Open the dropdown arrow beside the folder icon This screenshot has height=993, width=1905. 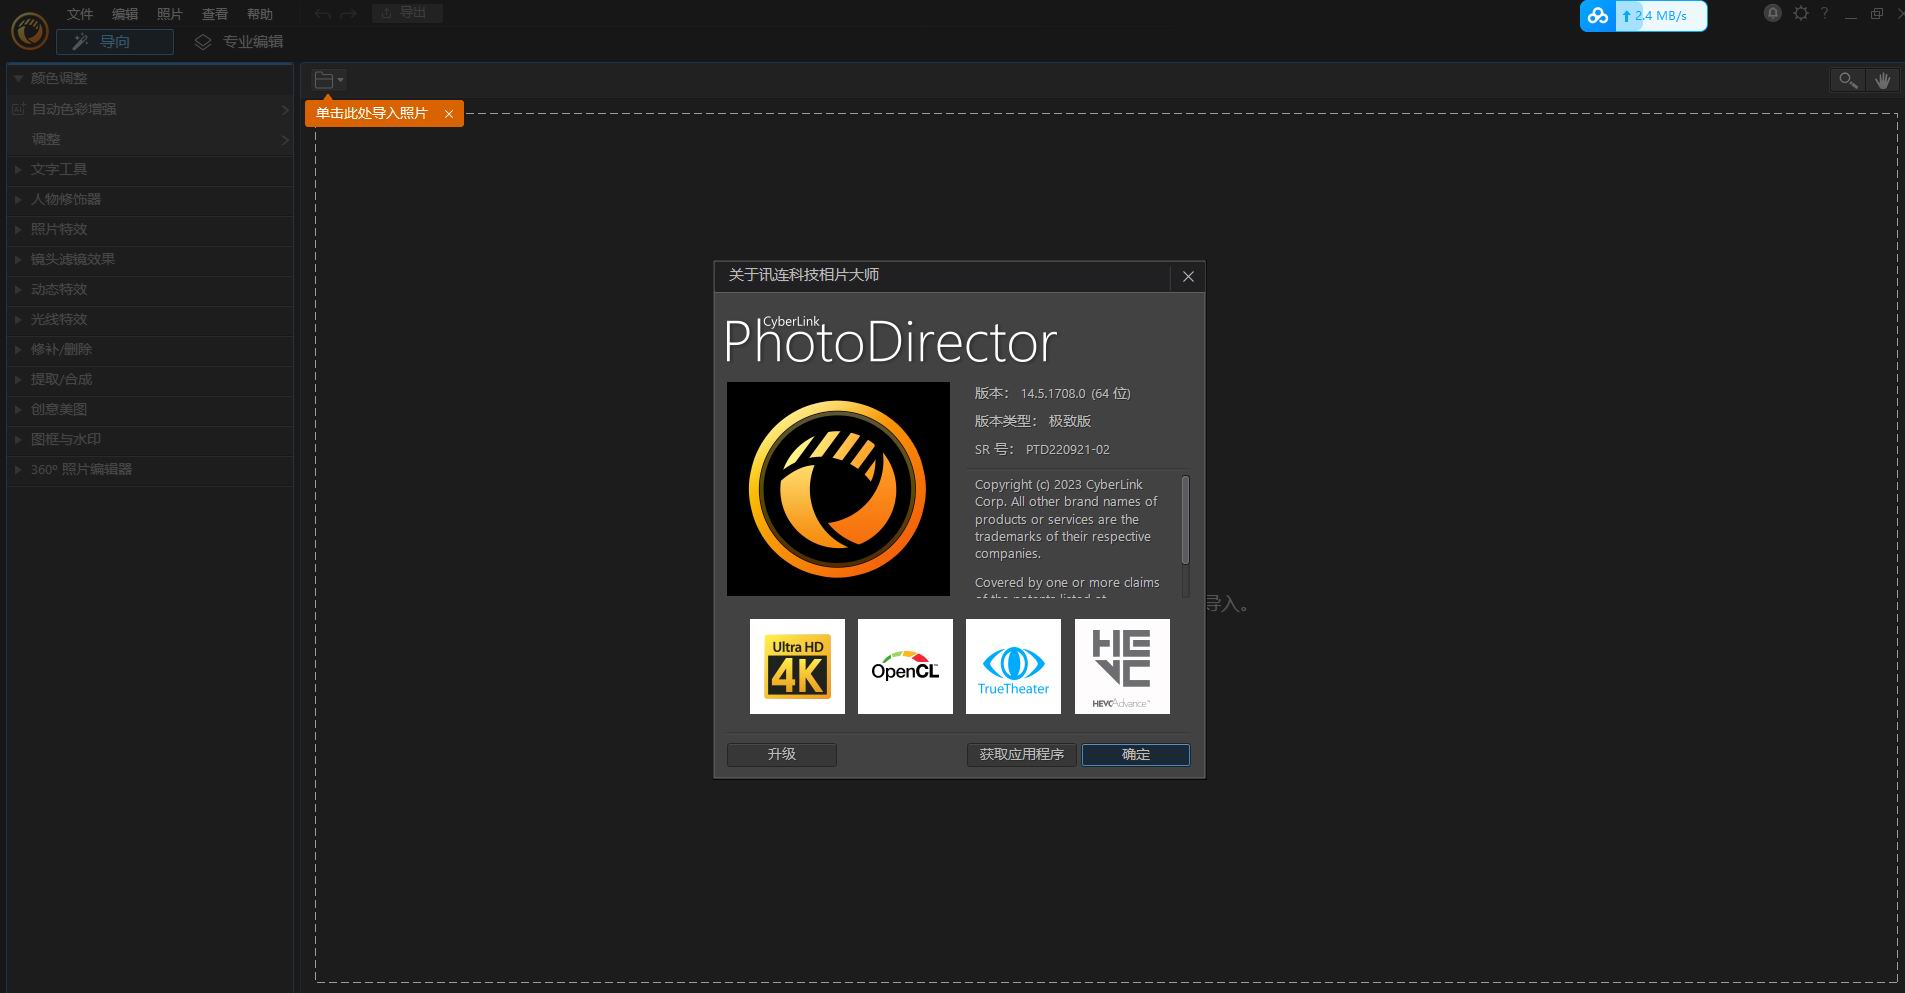[x=341, y=80]
